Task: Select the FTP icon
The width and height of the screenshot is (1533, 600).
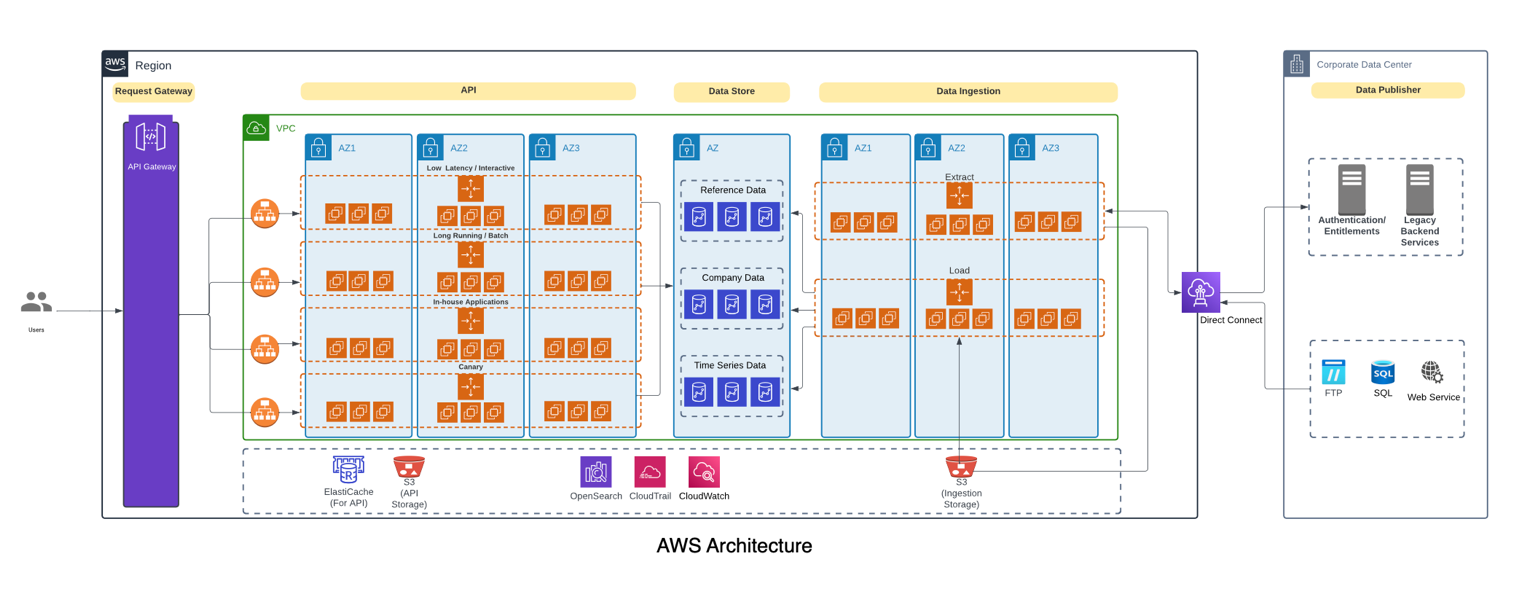Action: [x=1333, y=373]
